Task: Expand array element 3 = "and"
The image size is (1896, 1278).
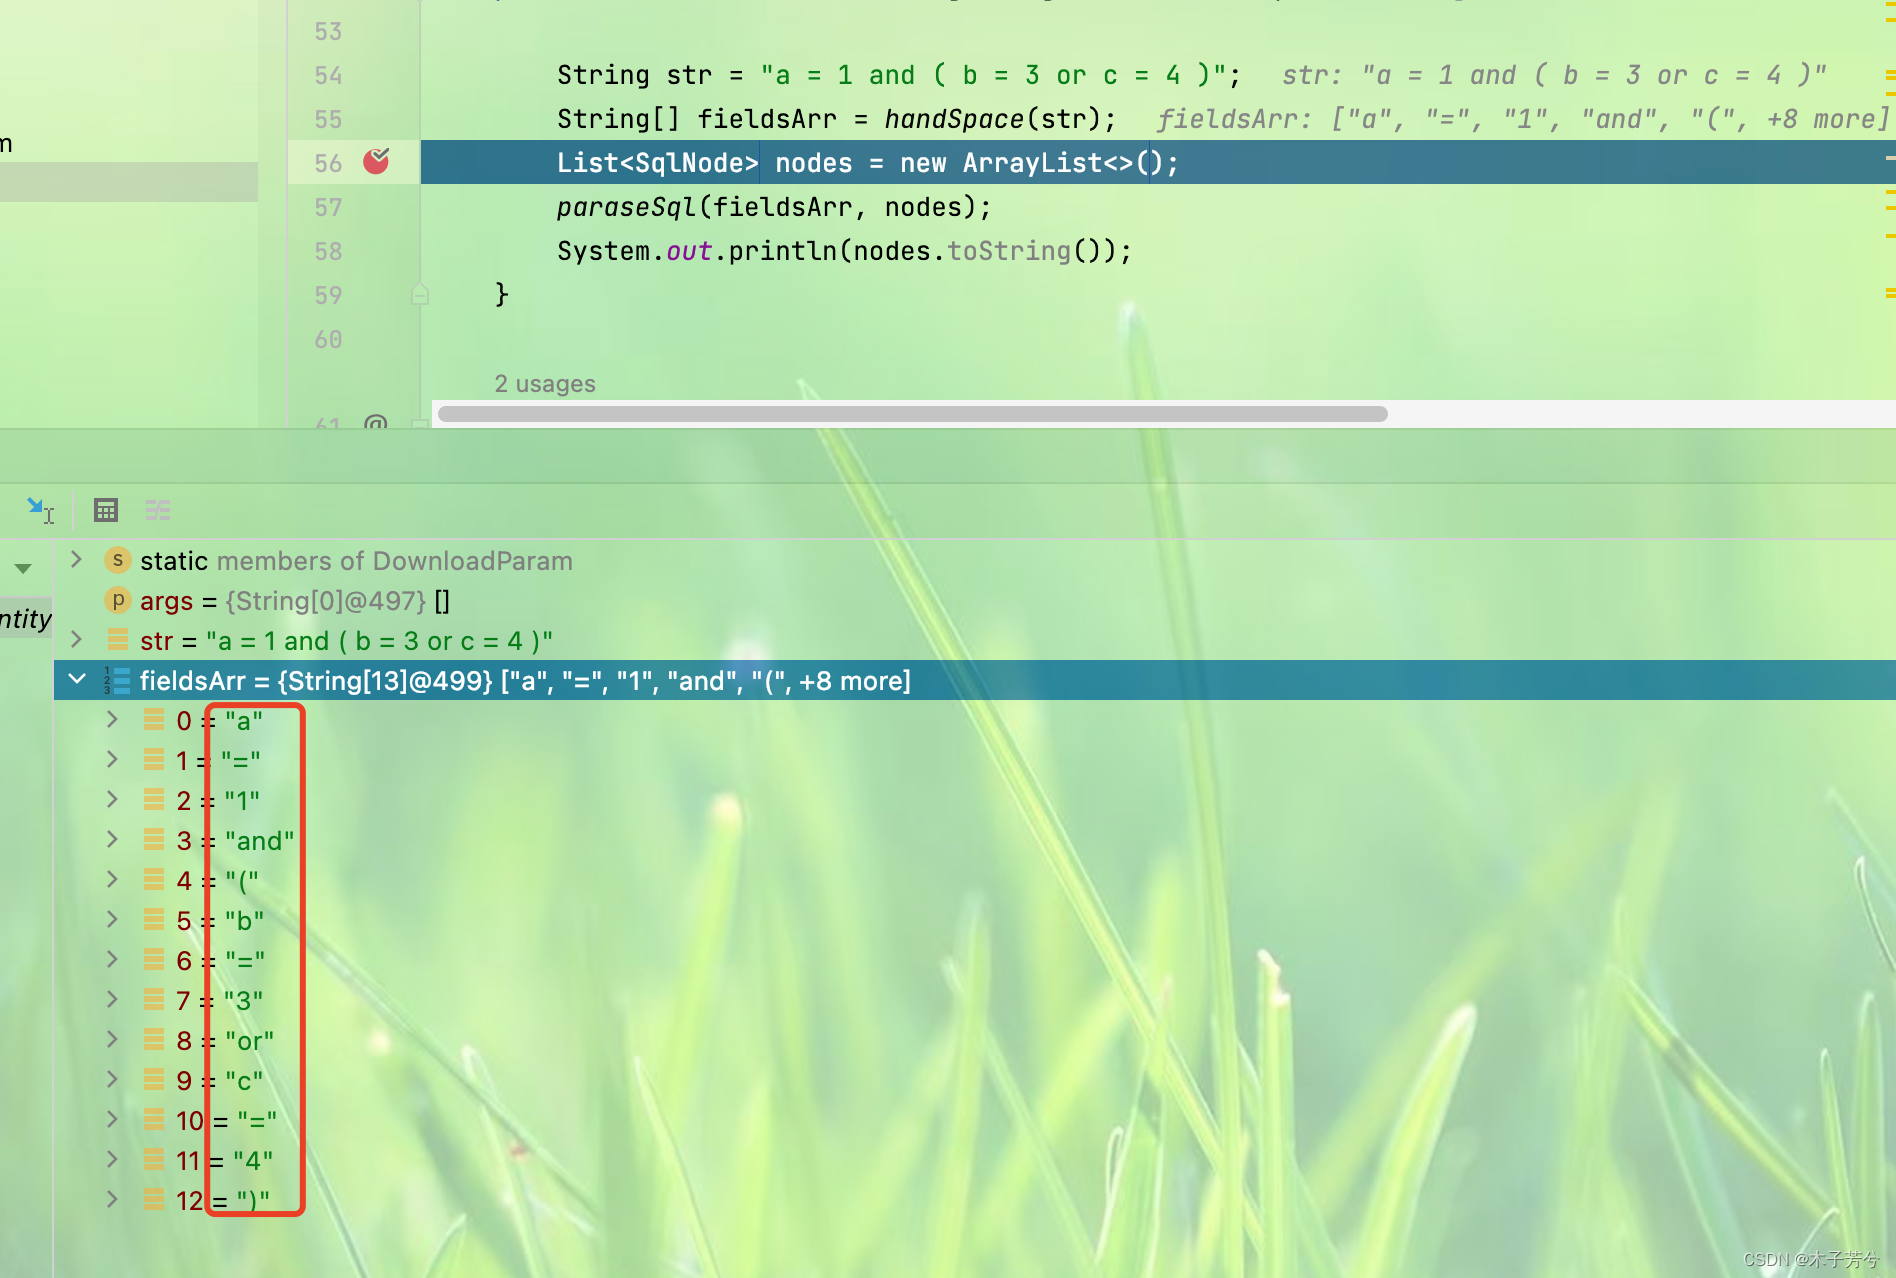Action: pyautogui.click(x=112, y=840)
